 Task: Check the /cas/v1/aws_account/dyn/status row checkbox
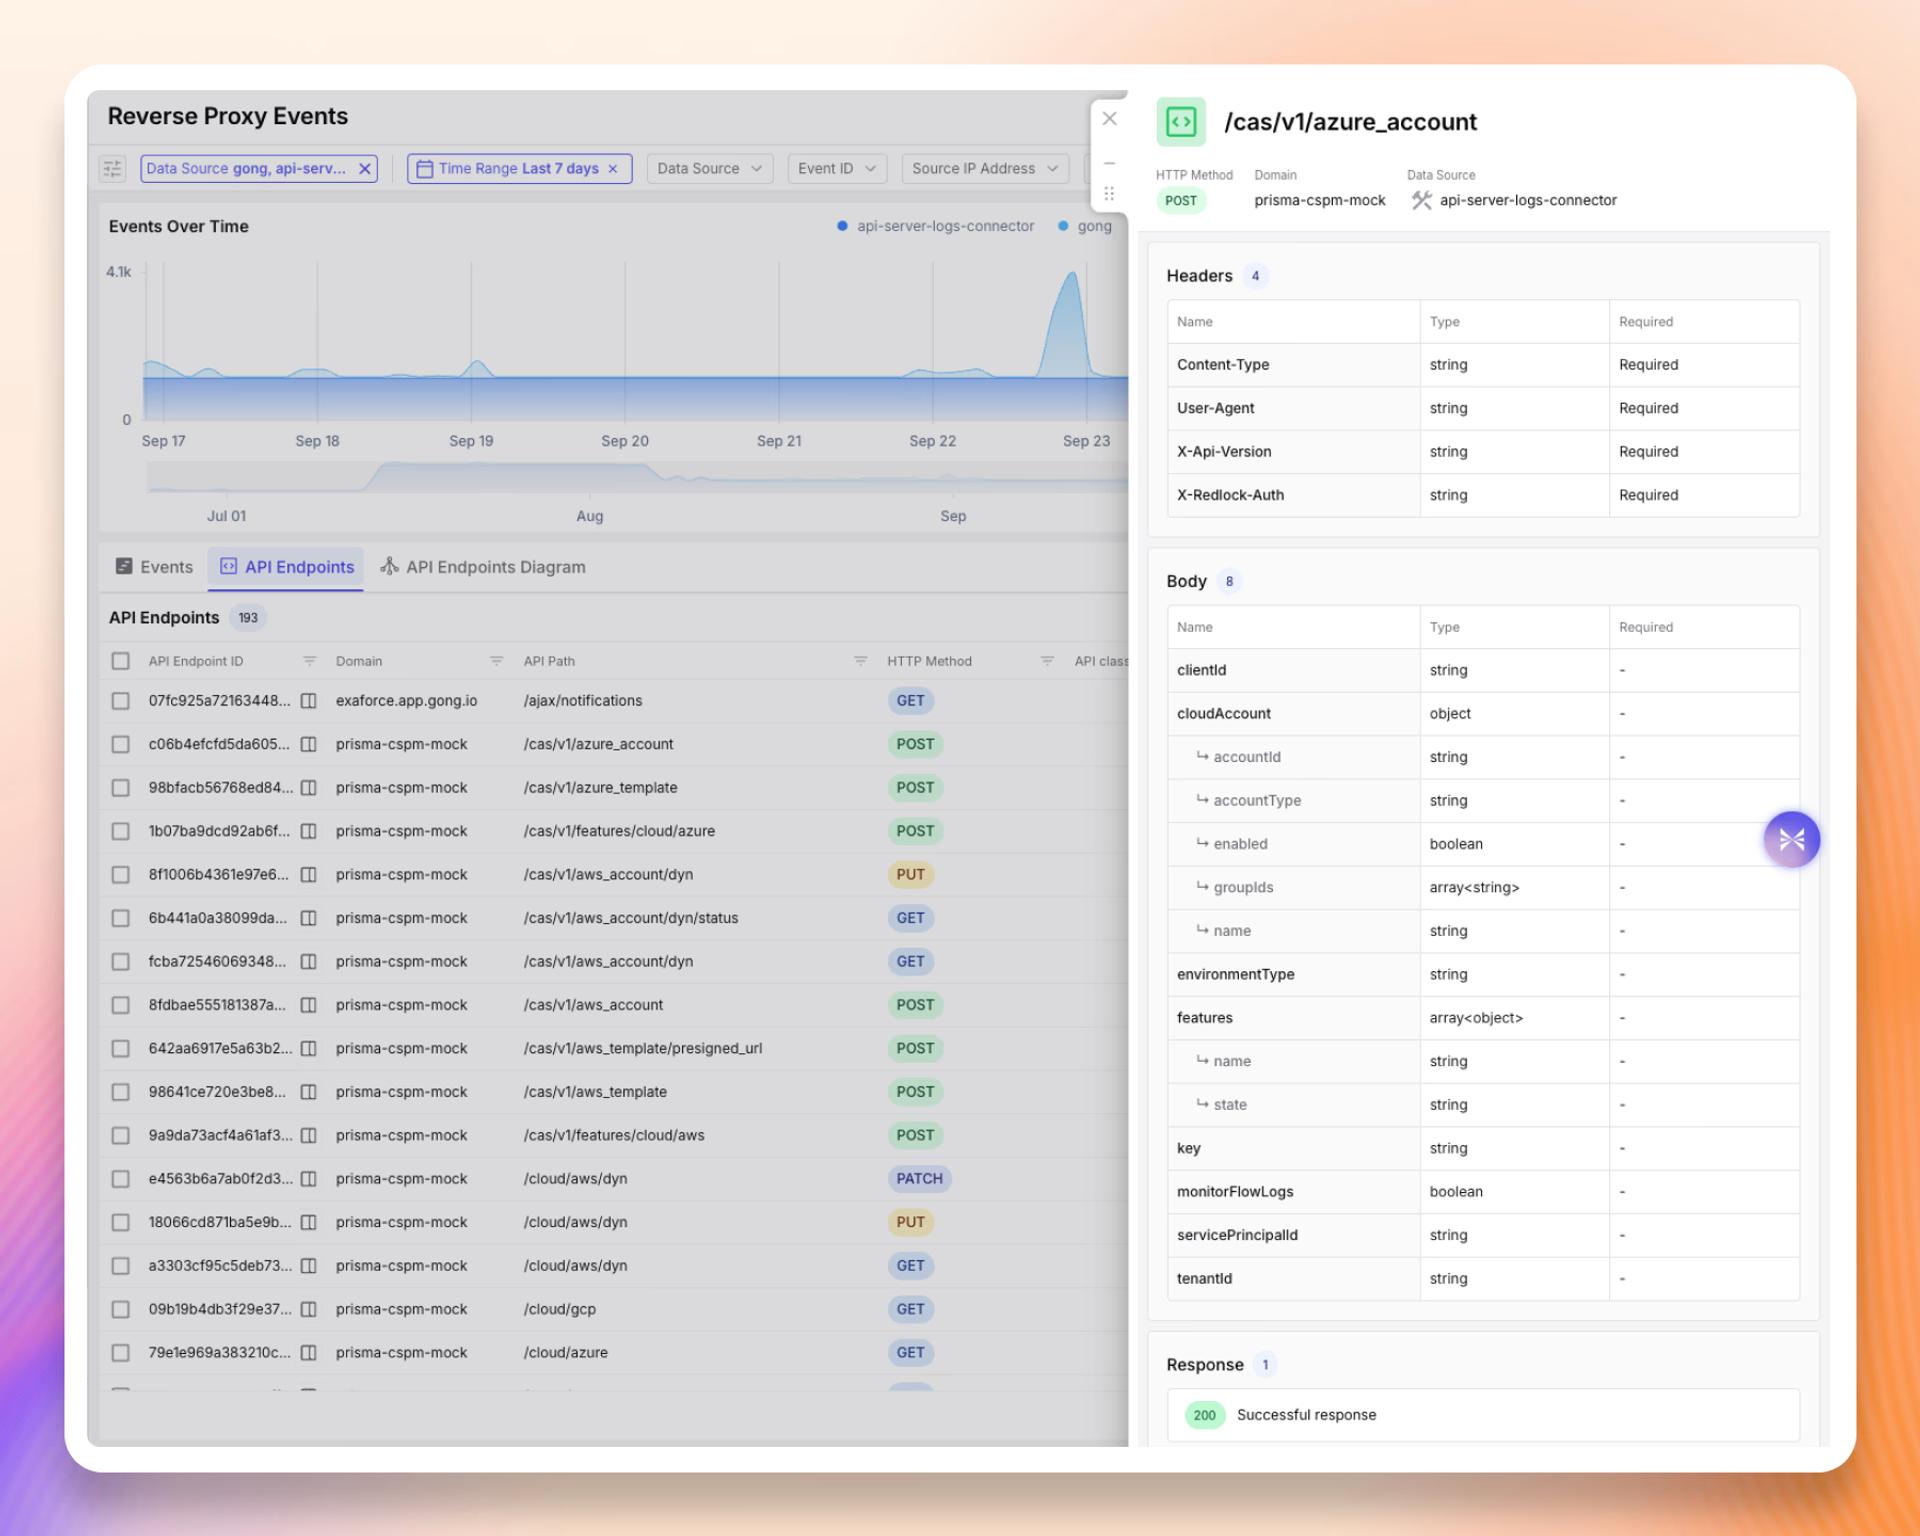pos(121,918)
